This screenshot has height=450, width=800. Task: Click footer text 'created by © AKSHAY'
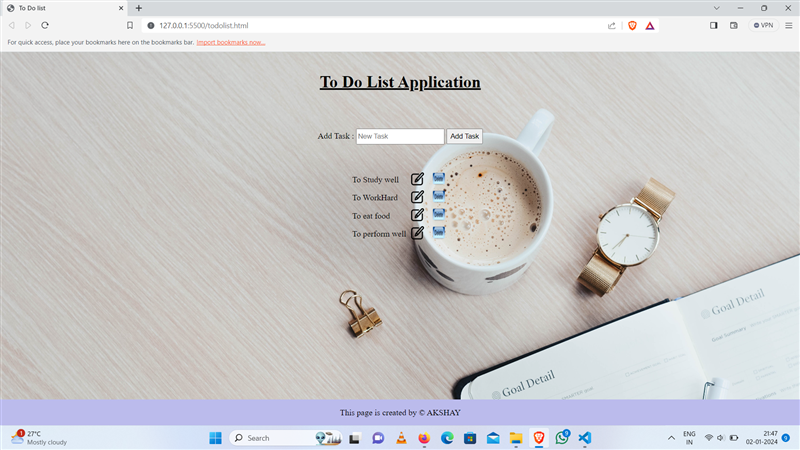pyautogui.click(x=420, y=413)
